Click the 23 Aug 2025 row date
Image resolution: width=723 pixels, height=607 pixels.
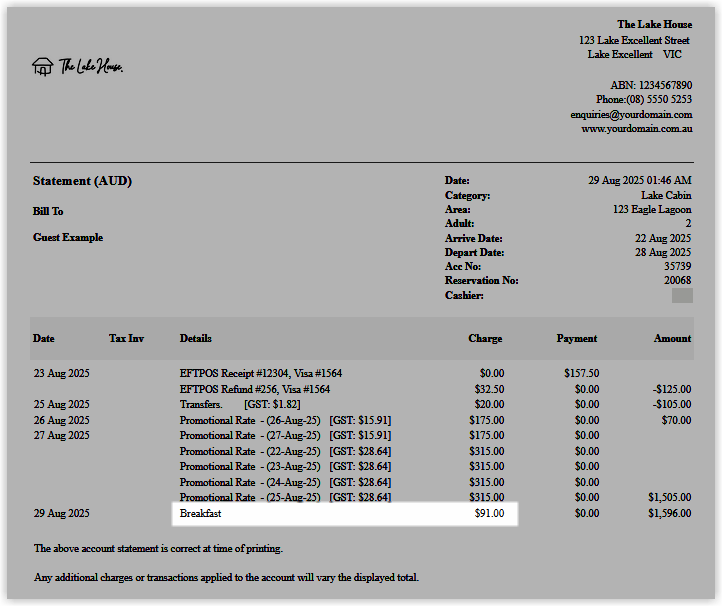pos(61,373)
